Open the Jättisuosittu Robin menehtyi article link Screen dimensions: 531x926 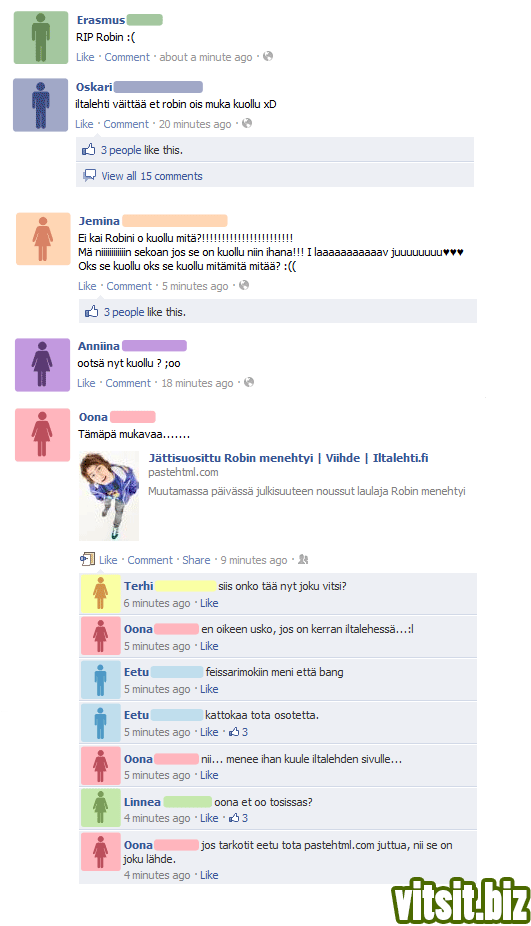288,458
